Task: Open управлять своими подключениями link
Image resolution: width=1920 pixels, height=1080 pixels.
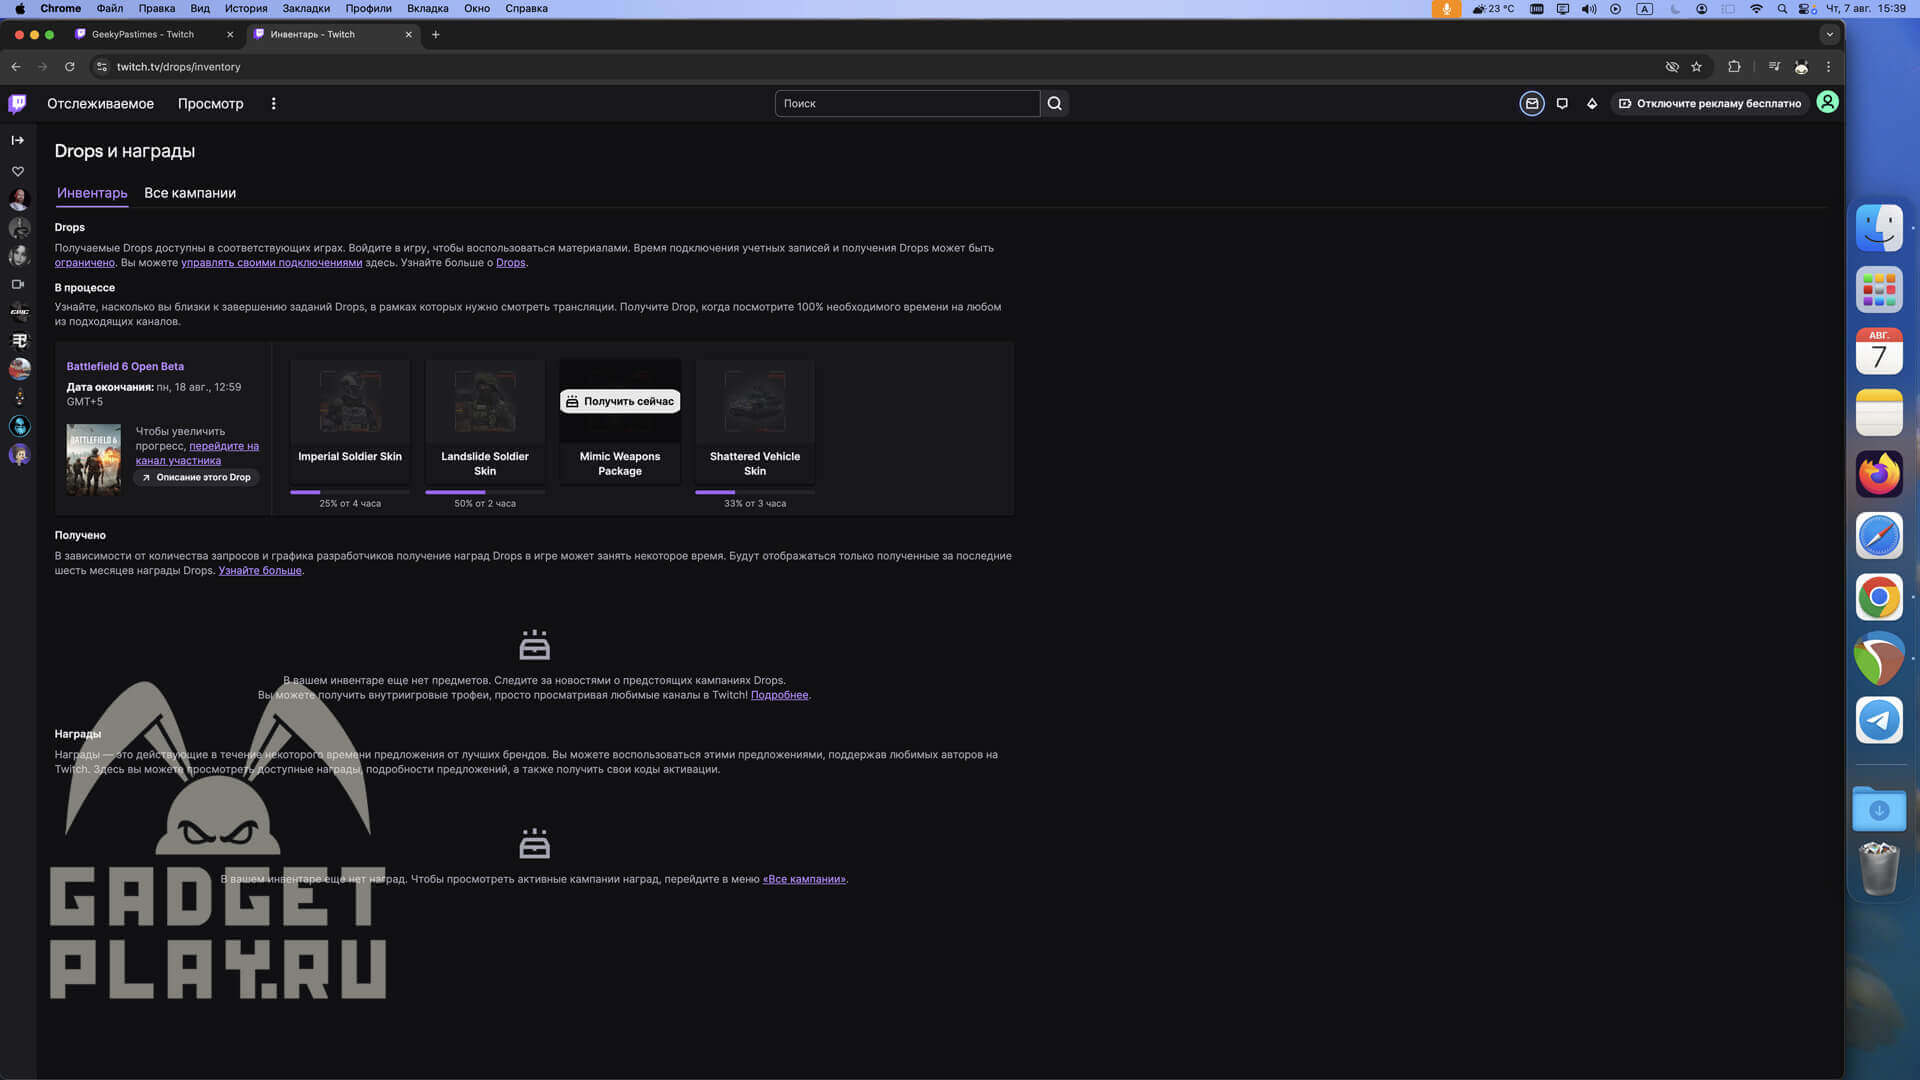Action: (x=271, y=262)
